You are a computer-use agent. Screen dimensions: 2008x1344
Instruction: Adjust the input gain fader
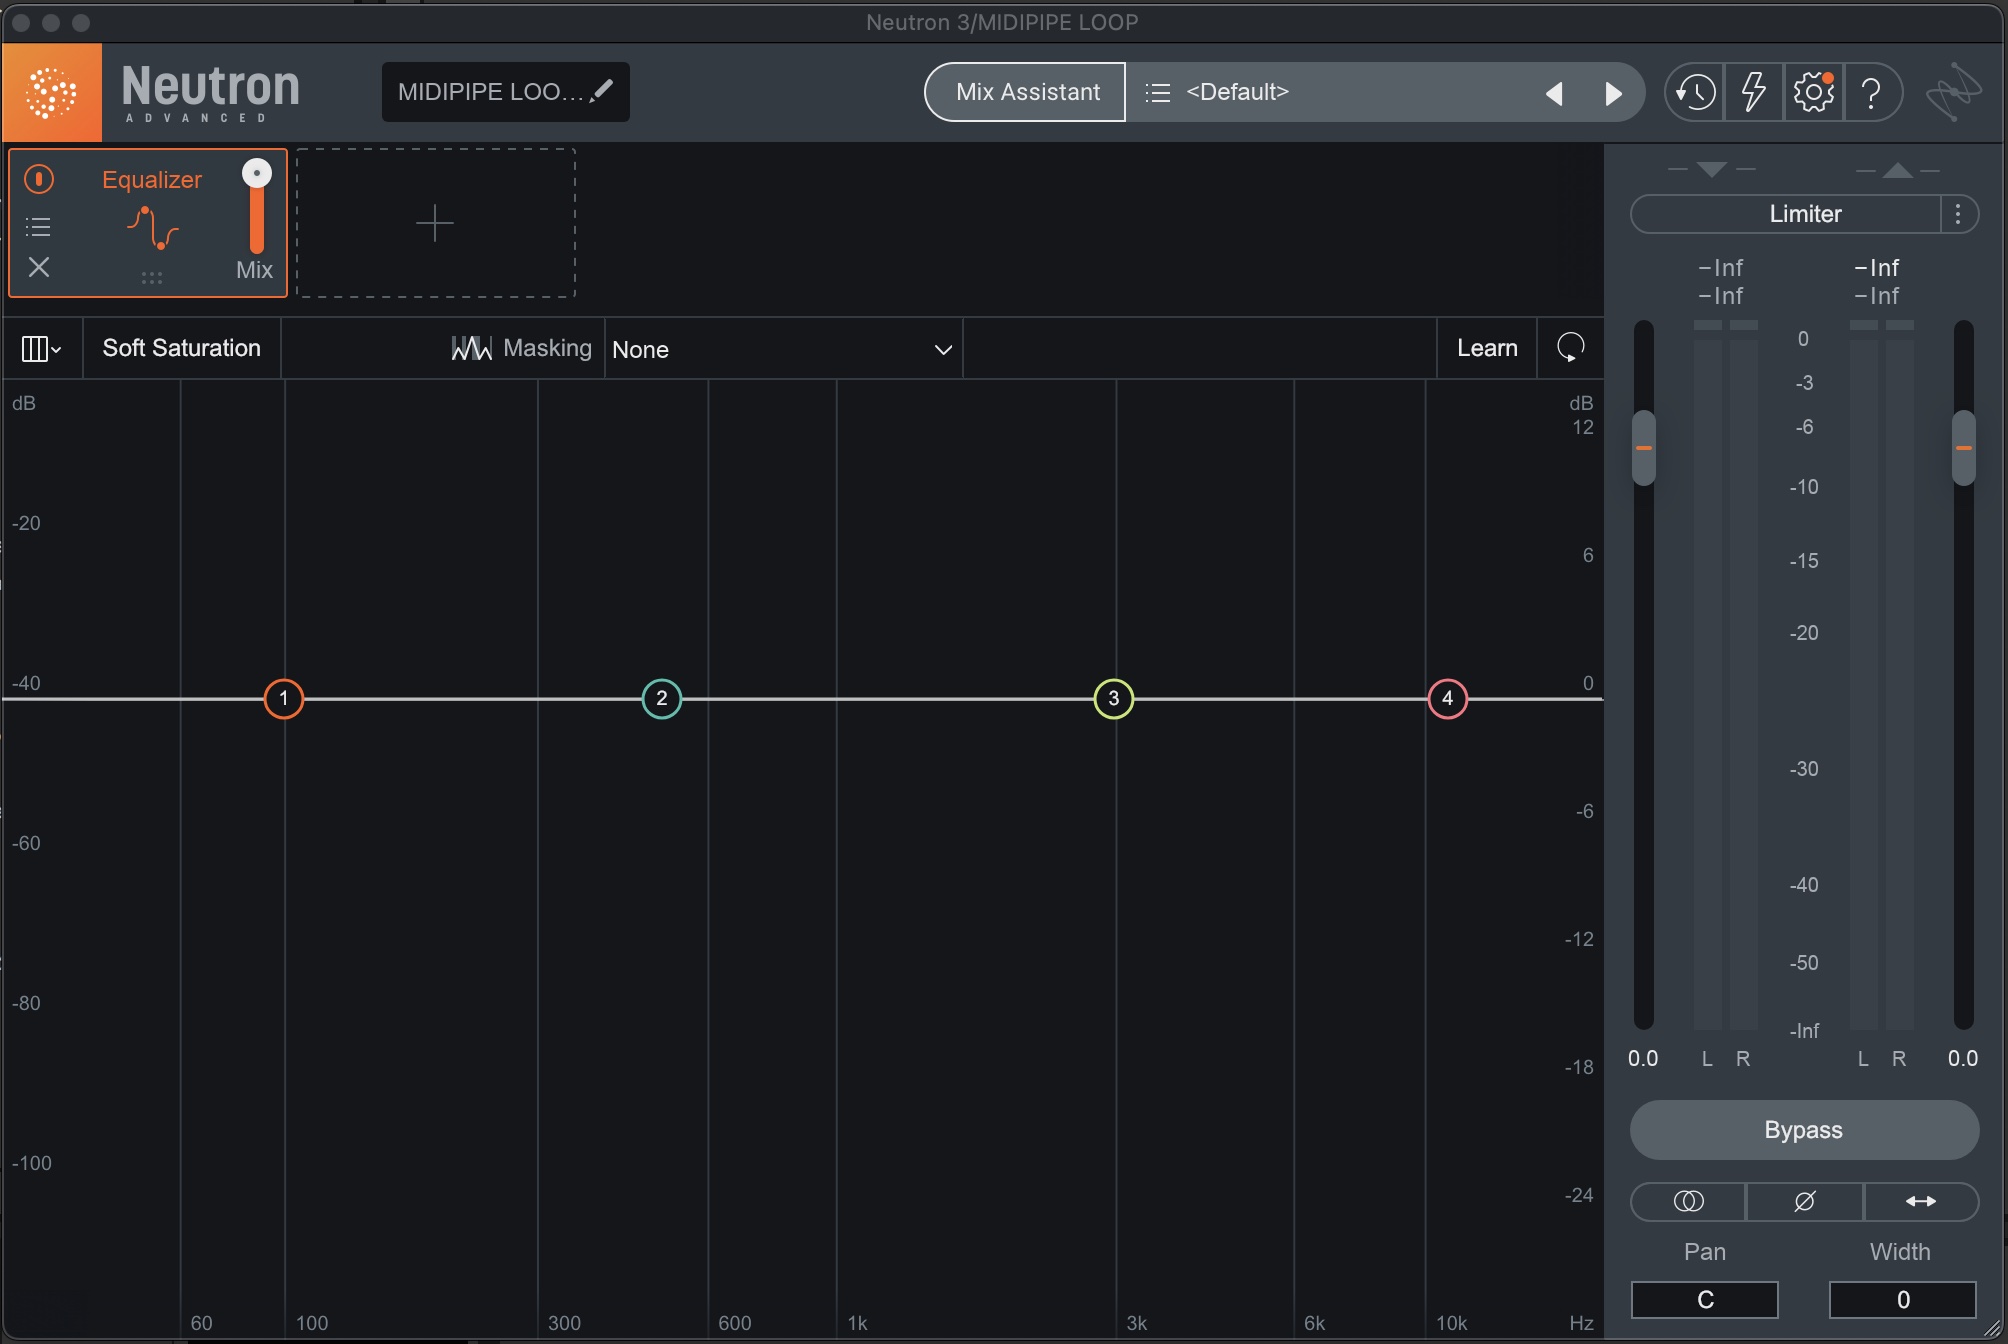pyautogui.click(x=1643, y=448)
